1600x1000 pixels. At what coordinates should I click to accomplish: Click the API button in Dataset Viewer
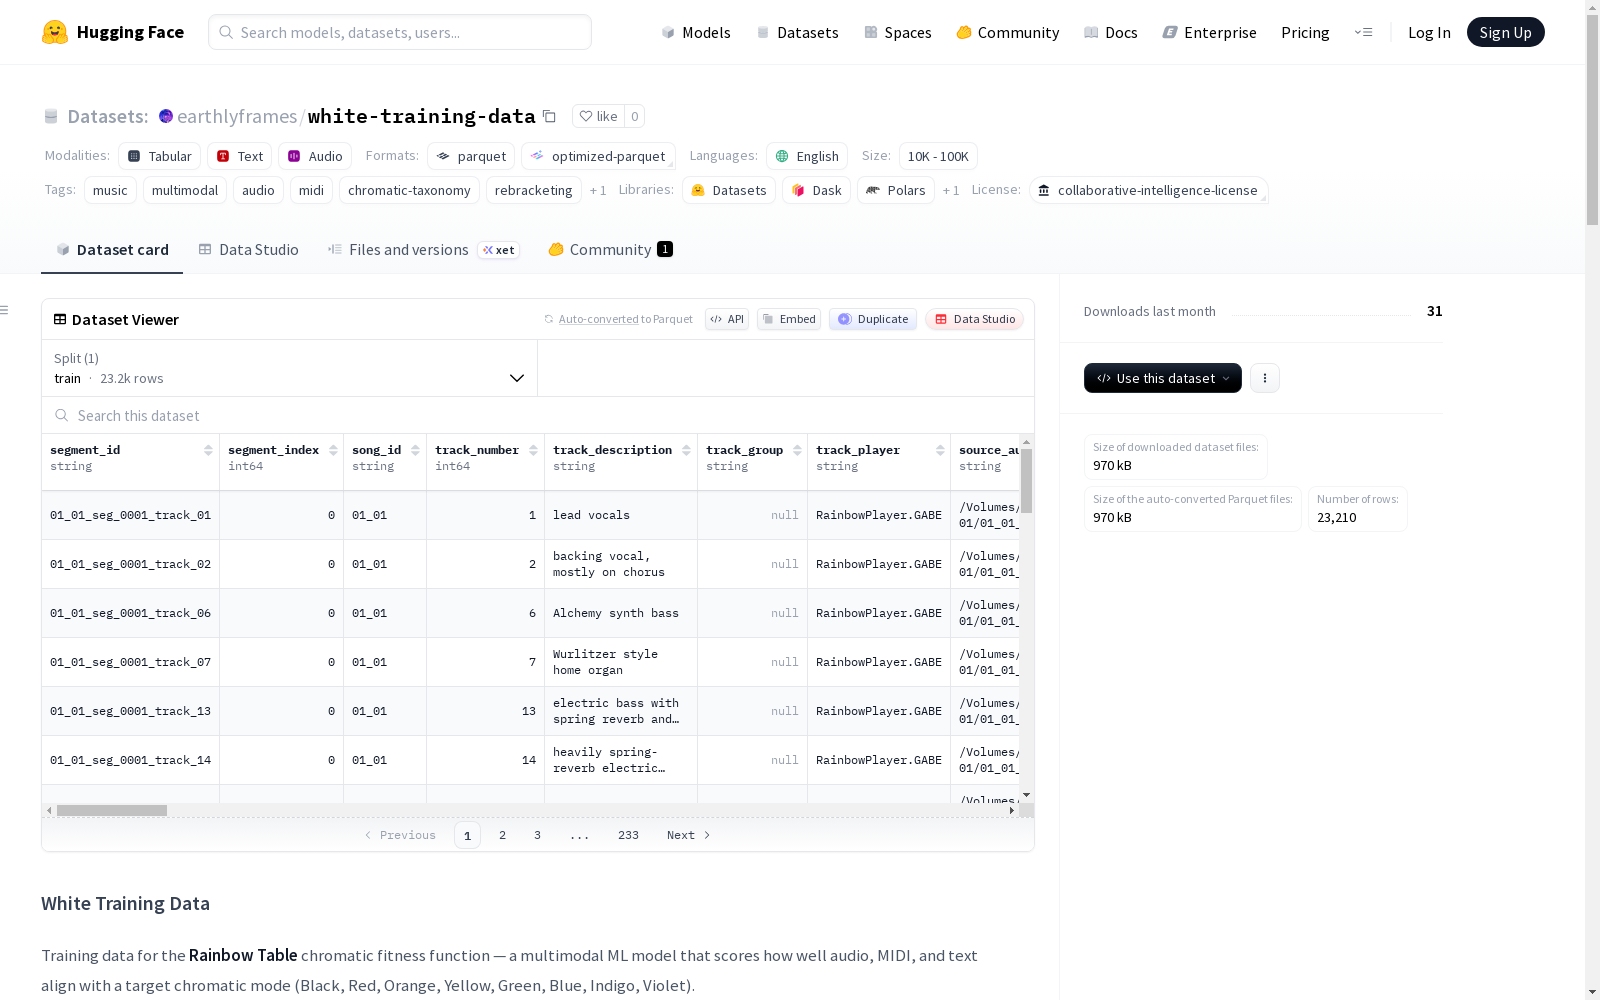point(727,319)
